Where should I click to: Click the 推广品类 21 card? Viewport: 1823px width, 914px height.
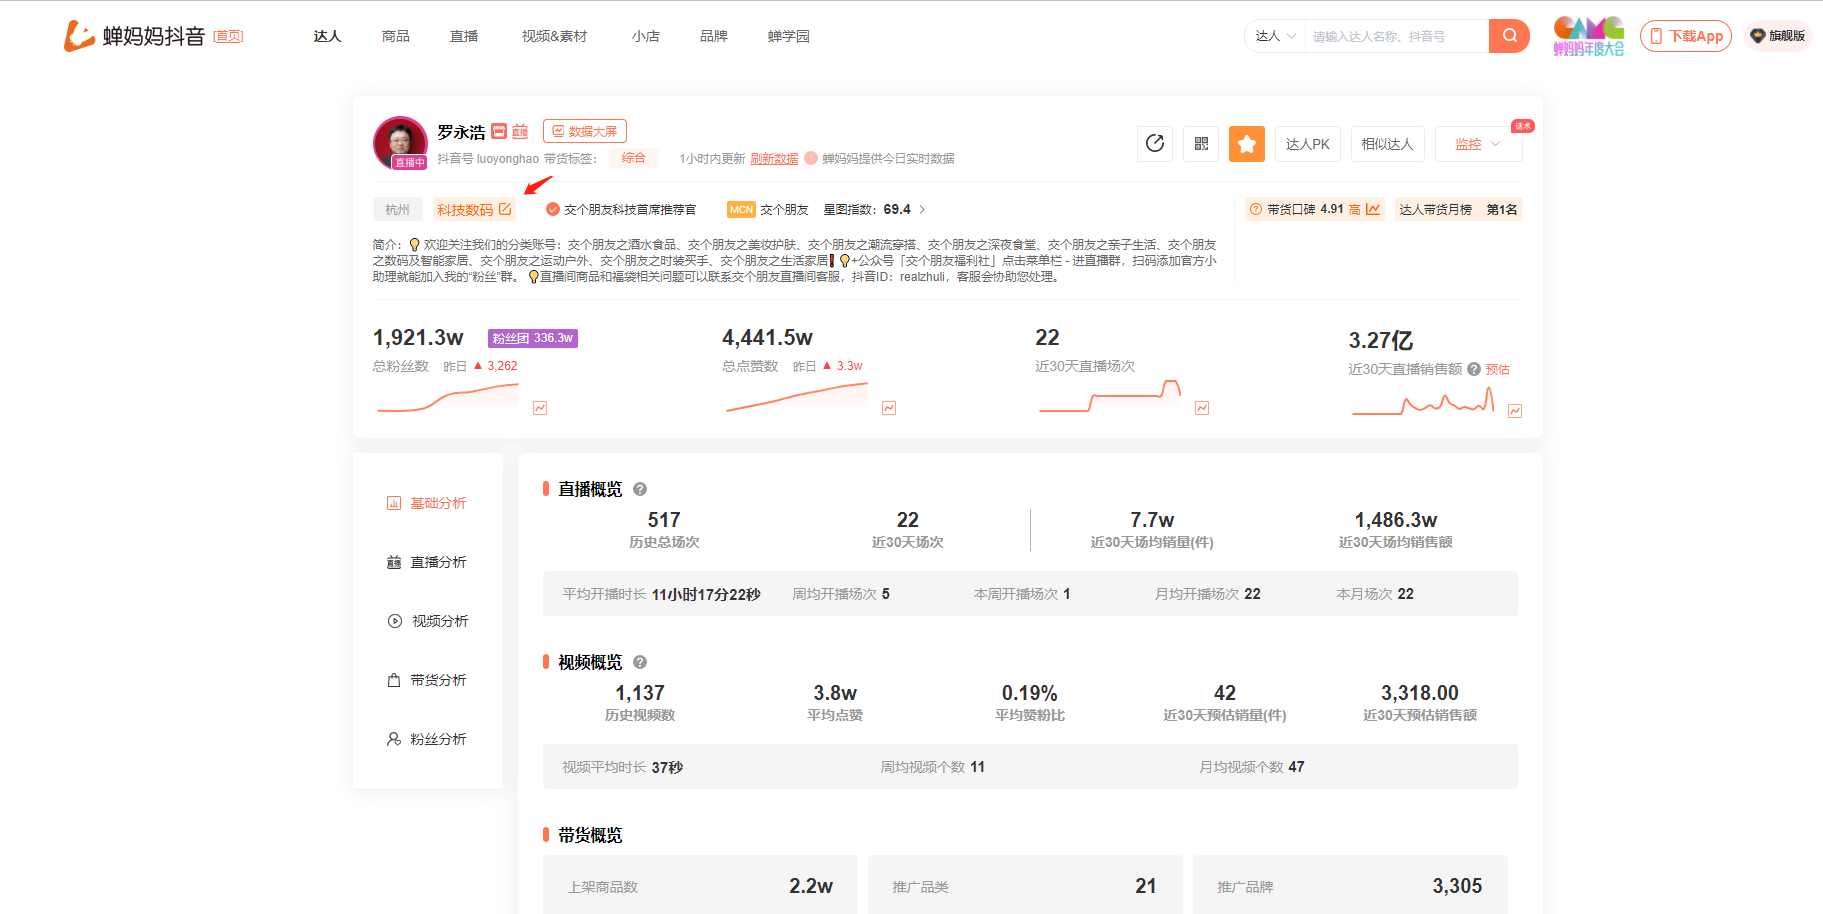(x=1025, y=885)
